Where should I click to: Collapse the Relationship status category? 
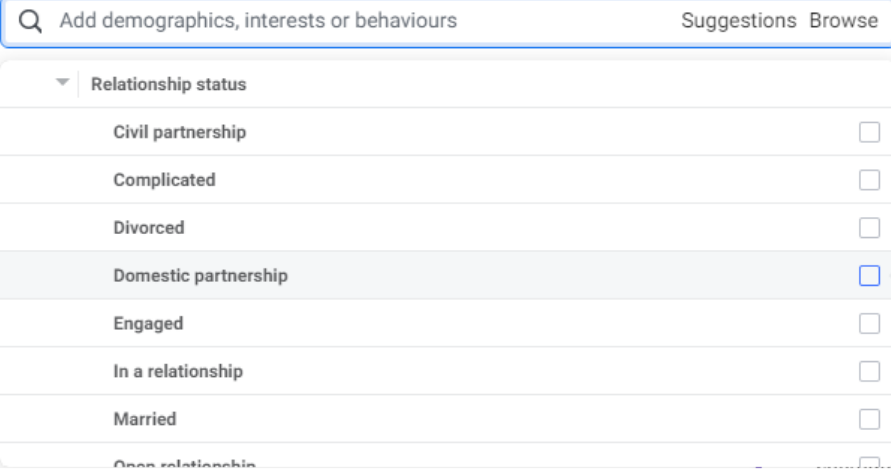[x=63, y=83]
